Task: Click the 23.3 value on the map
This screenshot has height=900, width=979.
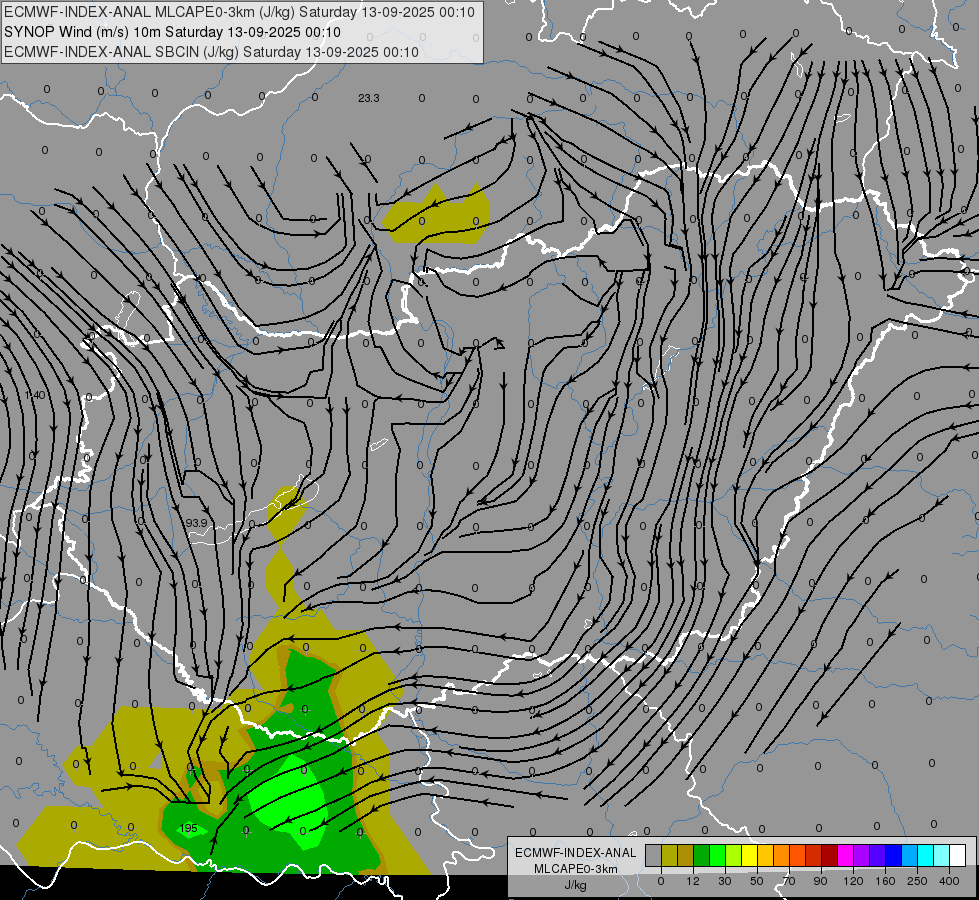Action: coord(369,98)
